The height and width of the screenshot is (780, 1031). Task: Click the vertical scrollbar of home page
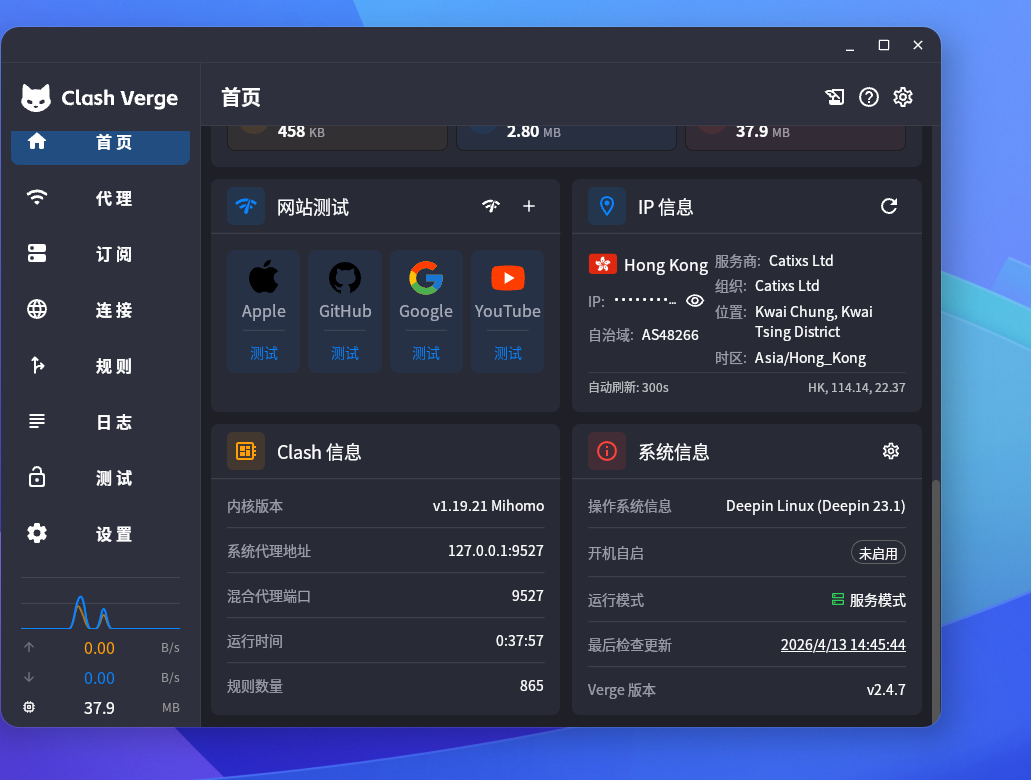click(936, 602)
